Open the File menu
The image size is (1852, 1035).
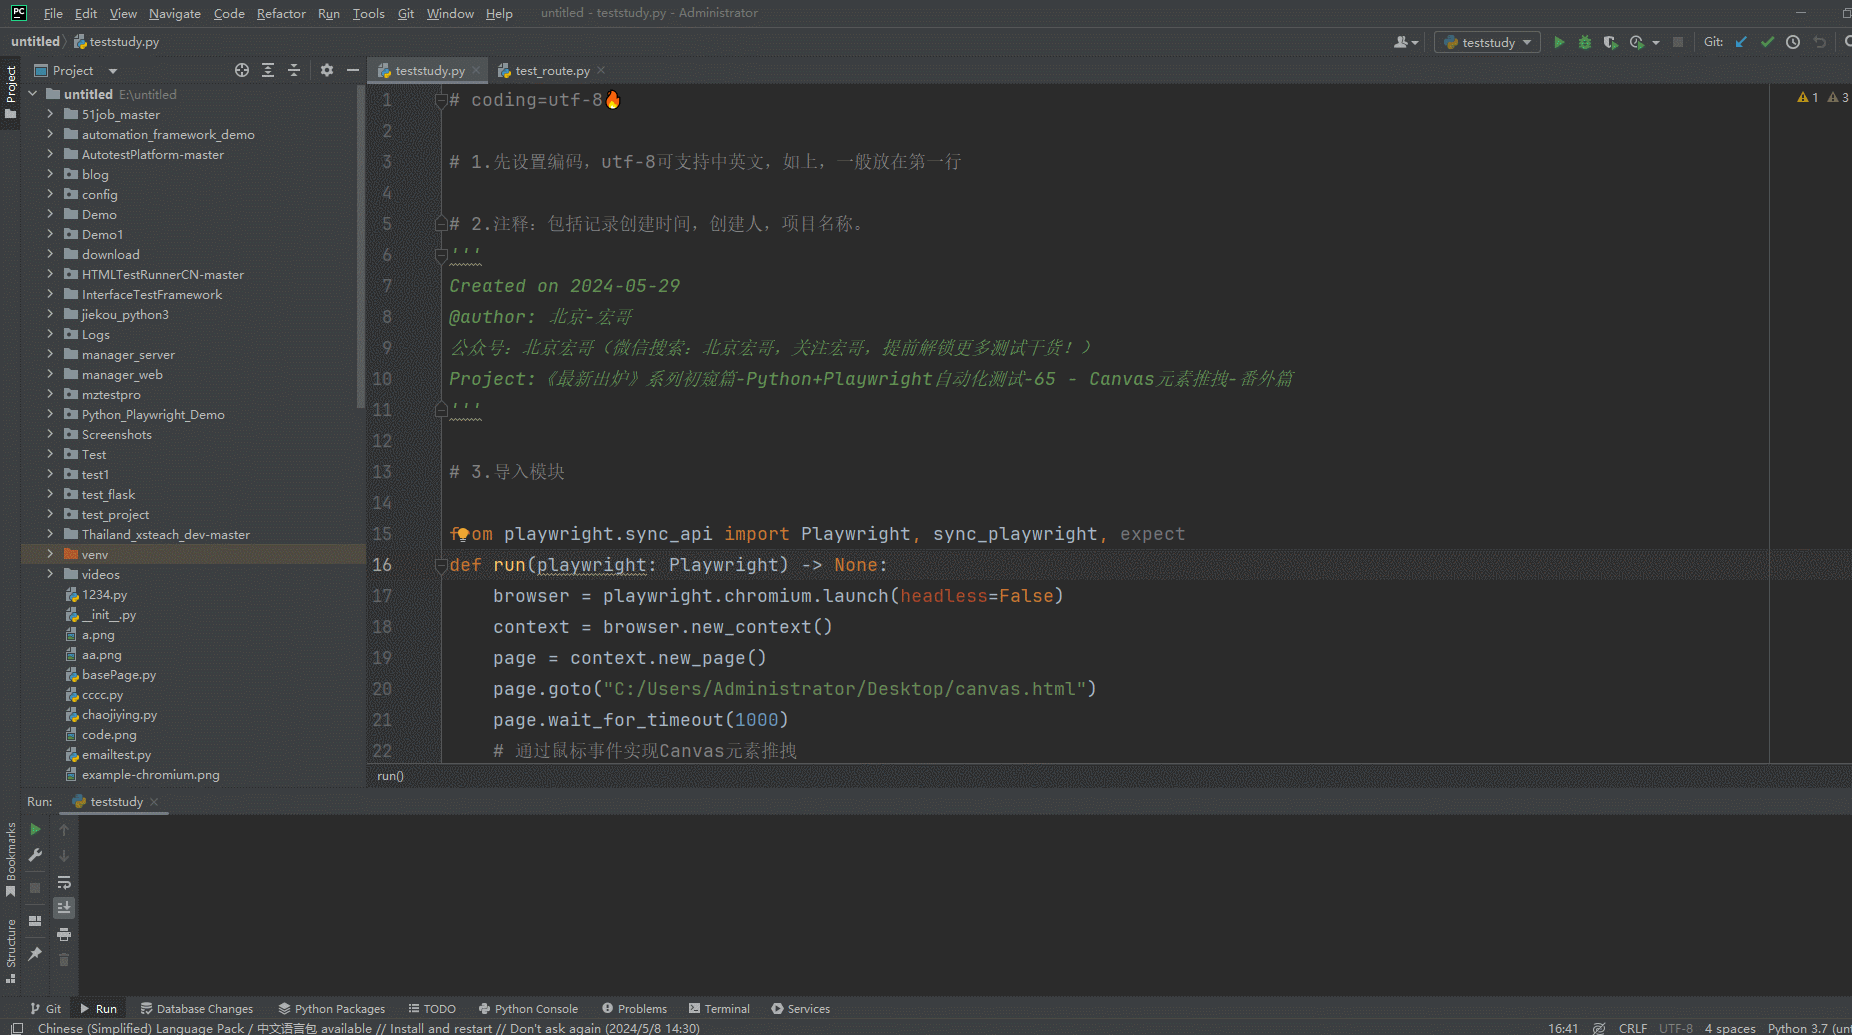pyautogui.click(x=53, y=13)
